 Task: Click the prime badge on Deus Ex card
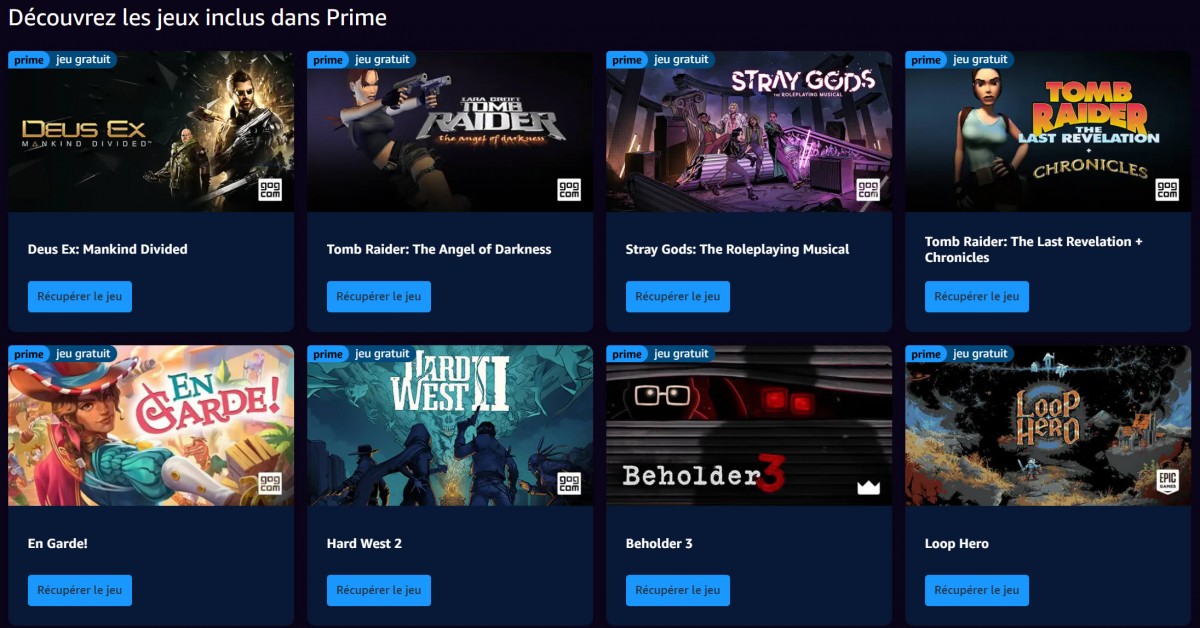[29, 60]
